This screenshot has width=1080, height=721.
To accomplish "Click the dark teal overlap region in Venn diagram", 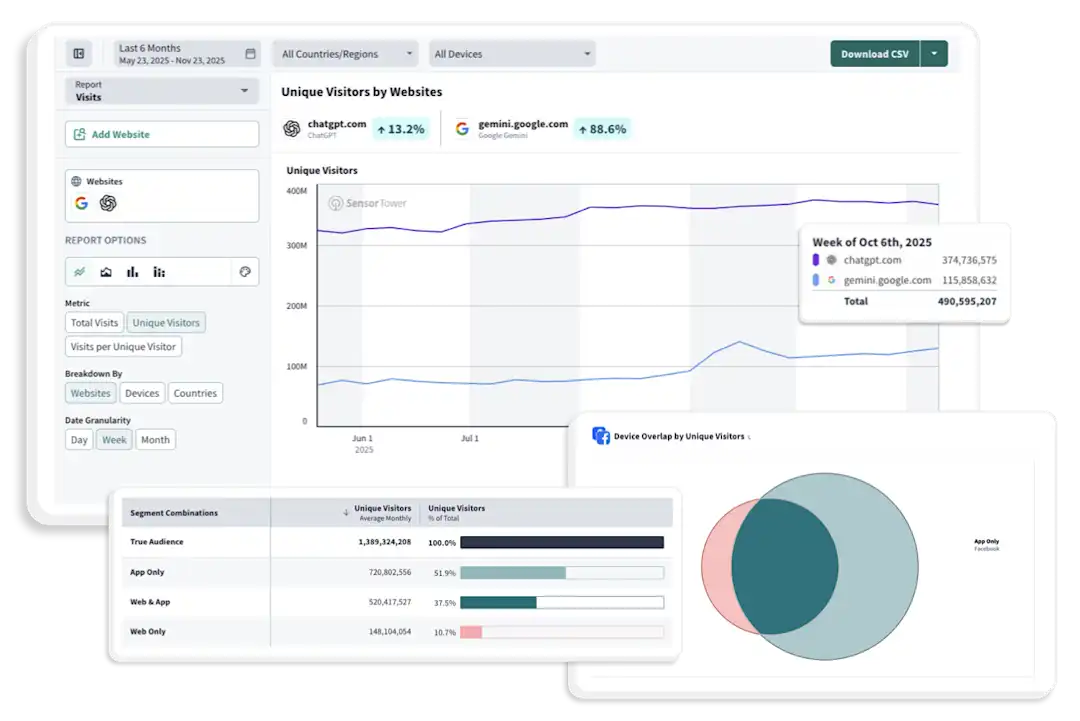I will (x=785, y=567).
